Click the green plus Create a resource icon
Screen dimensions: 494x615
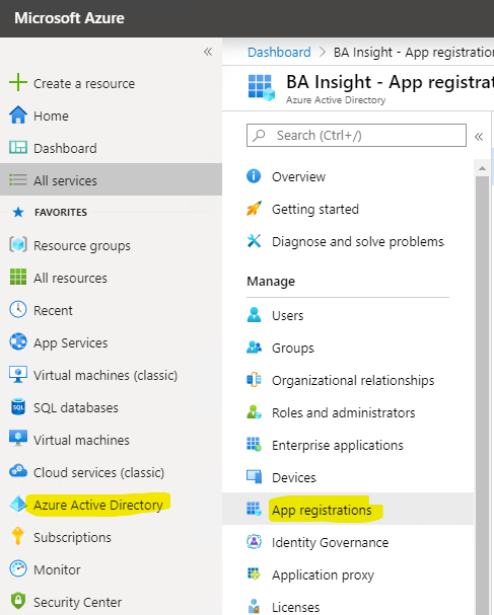(x=18, y=83)
